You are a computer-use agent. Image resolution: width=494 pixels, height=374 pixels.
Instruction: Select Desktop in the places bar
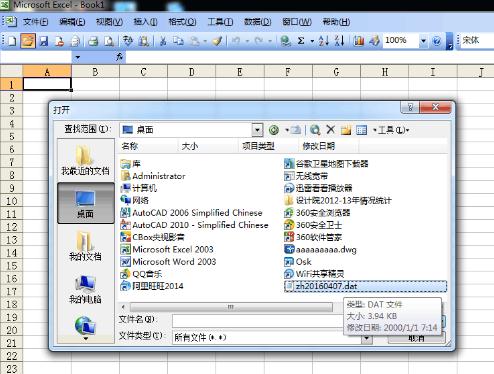[x=86, y=203]
